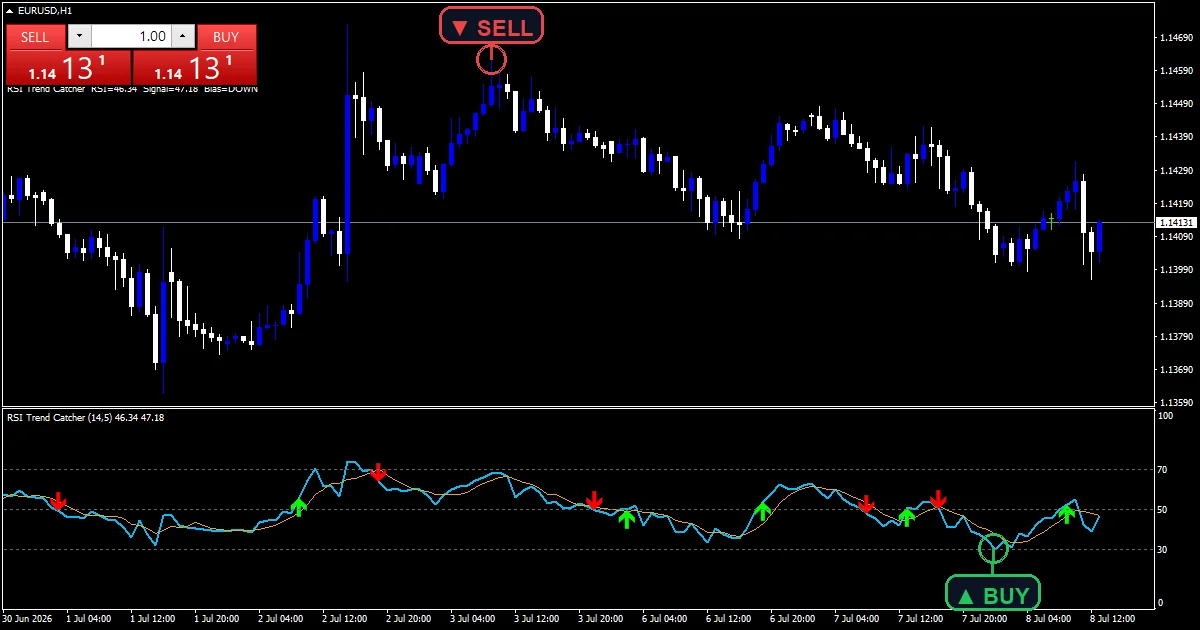Viewport: 1200px width, 630px height.
Task: Increase lot volume with the up arrow
Action: pyautogui.click(x=183, y=37)
